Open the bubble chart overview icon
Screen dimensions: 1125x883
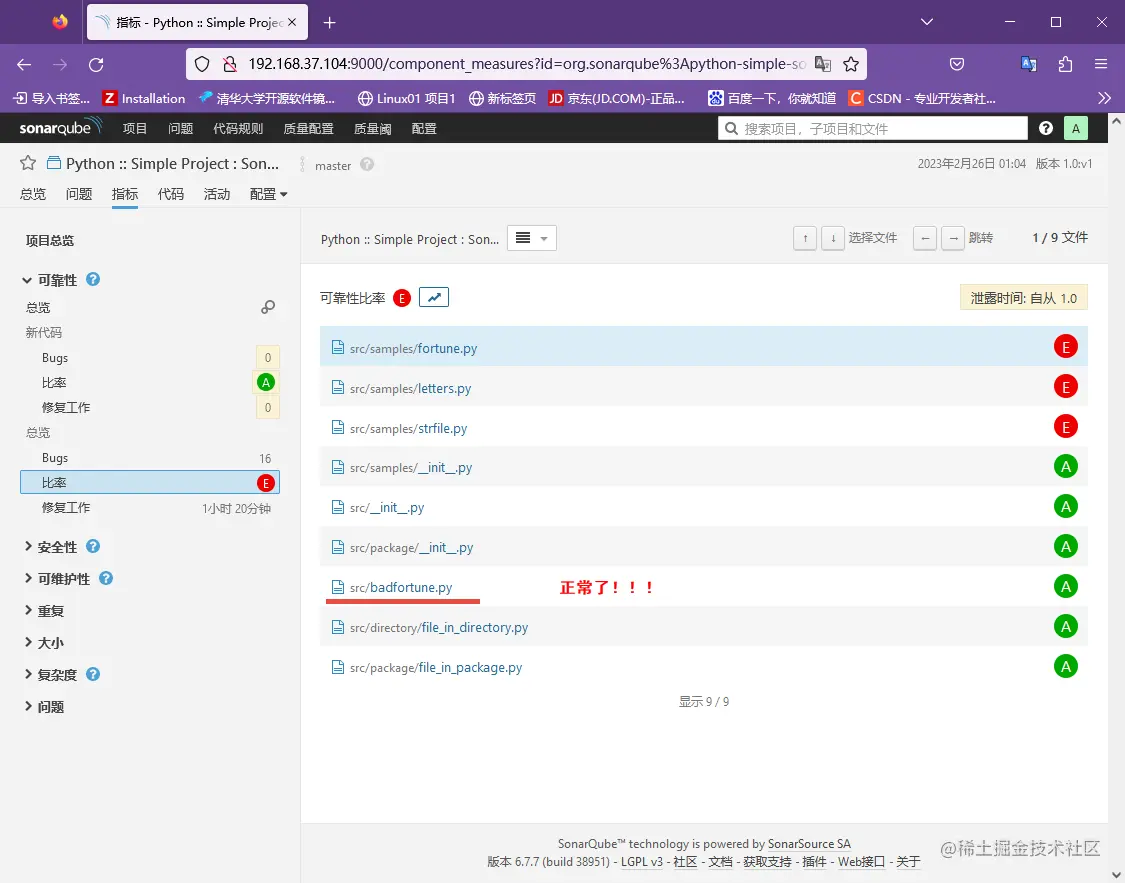tap(268, 307)
